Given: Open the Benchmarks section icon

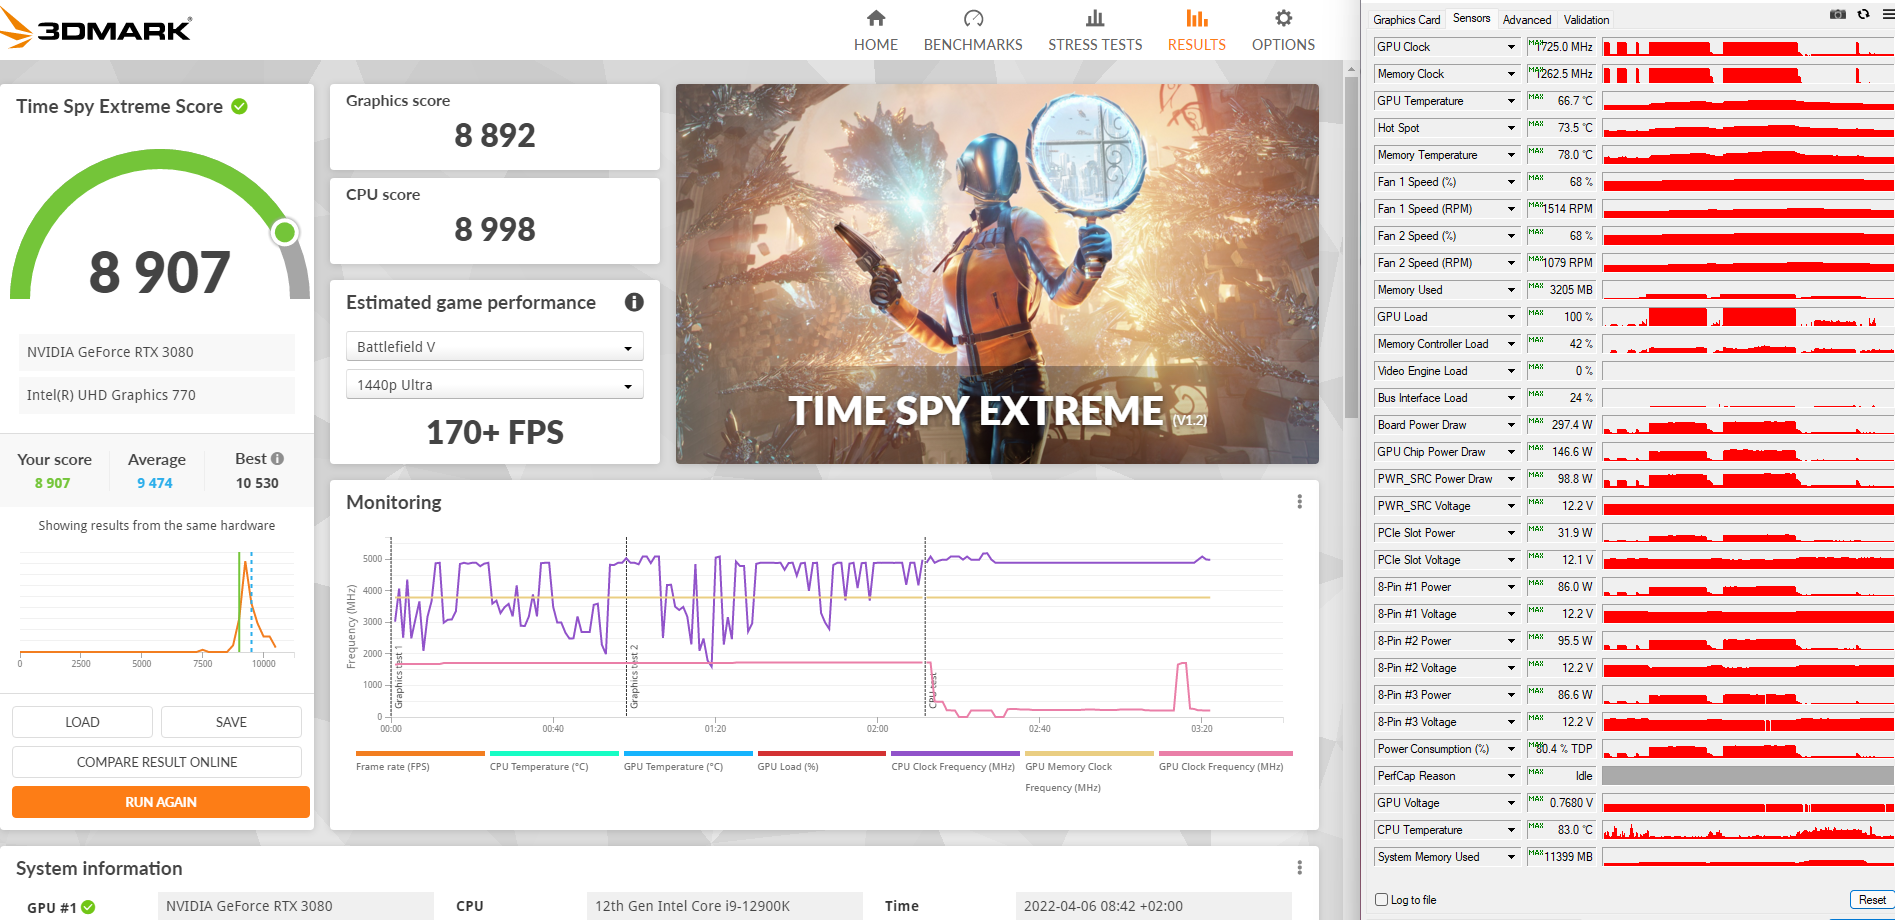Looking at the screenshot, I should click(973, 18).
